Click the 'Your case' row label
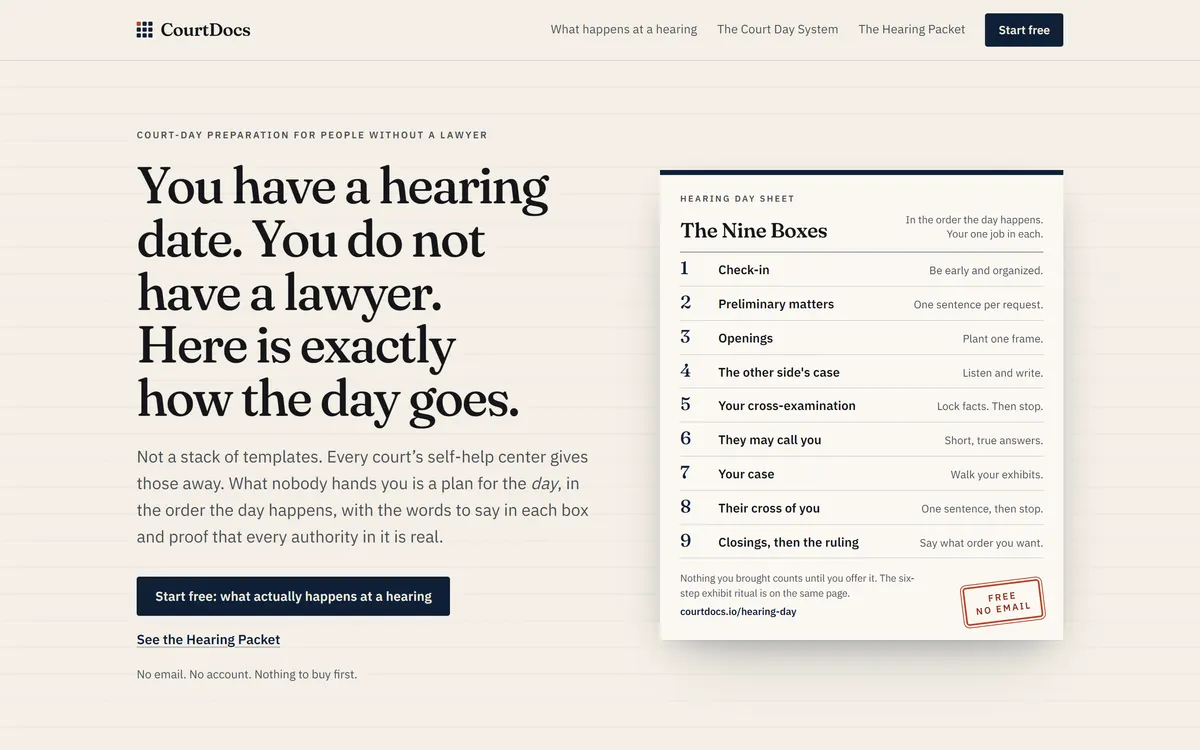The width and height of the screenshot is (1200, 750). coord(746,474)
